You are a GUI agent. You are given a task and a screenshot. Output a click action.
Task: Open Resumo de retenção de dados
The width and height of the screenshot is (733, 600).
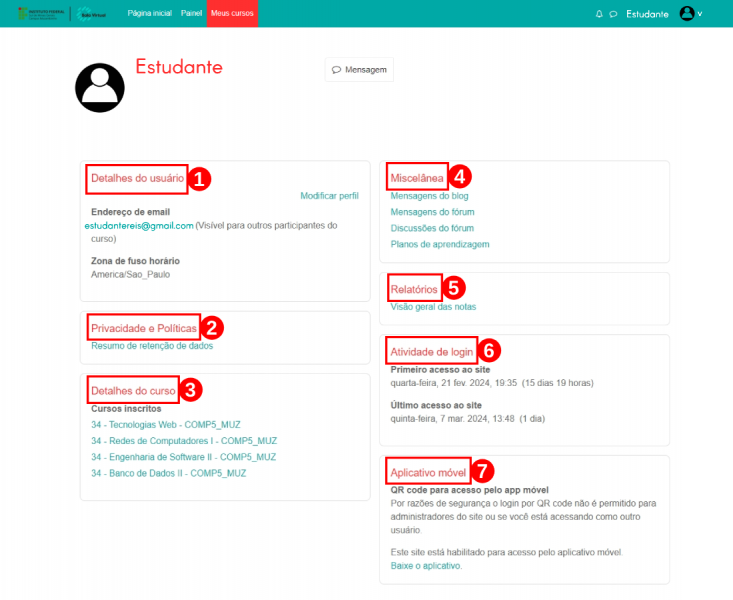click(152, 346)
